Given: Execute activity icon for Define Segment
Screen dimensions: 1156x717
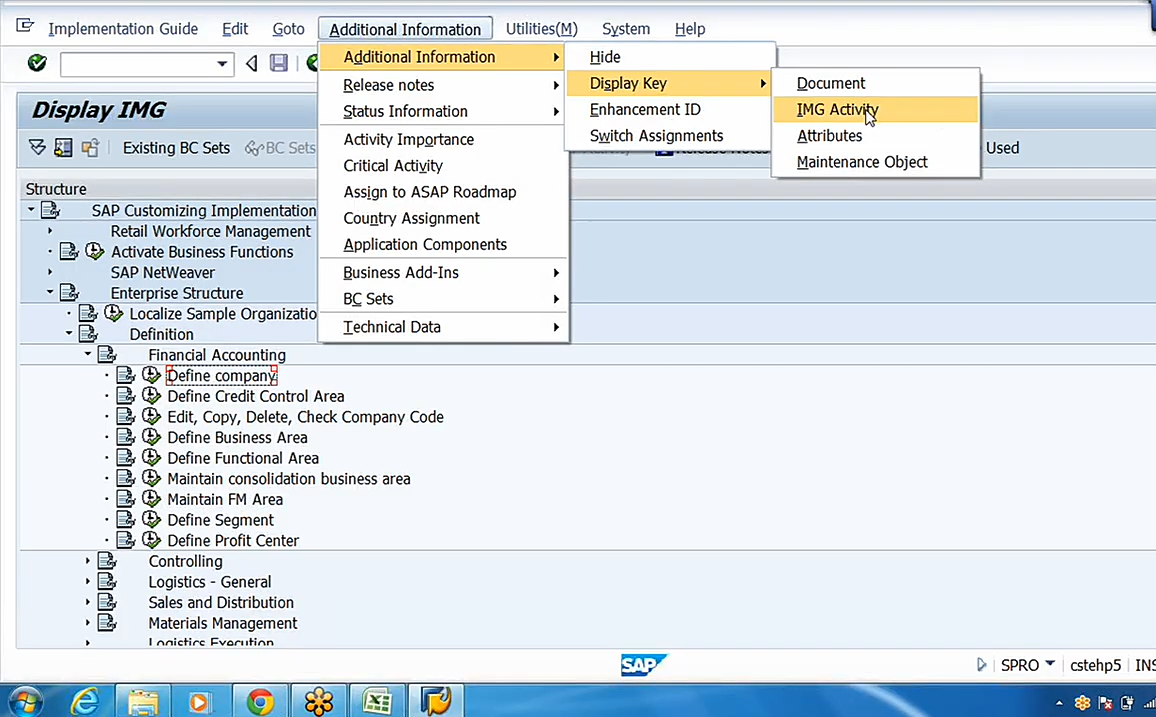Looking at the screenshot, I should coord(151,520).
